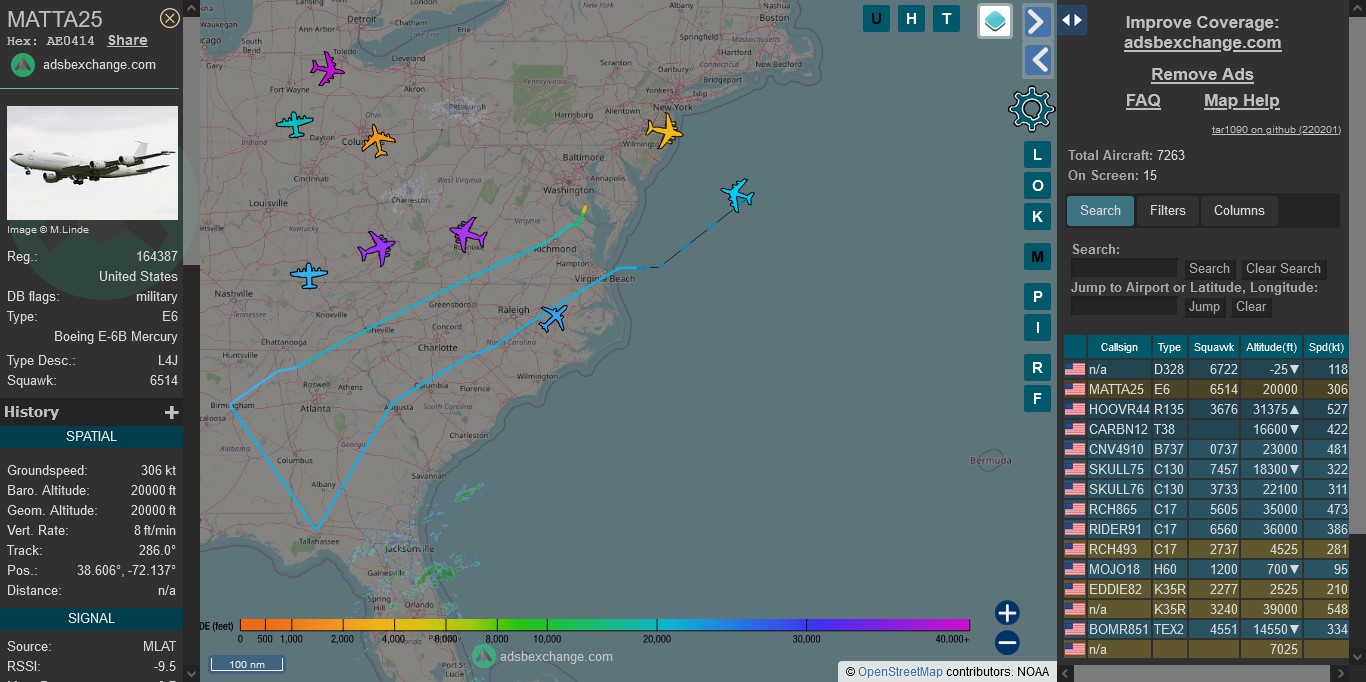Select the magenta aircraft near Toledo
Viewport: 1366px width, 682px height.
pyautogui.click(x=327, y=68)
